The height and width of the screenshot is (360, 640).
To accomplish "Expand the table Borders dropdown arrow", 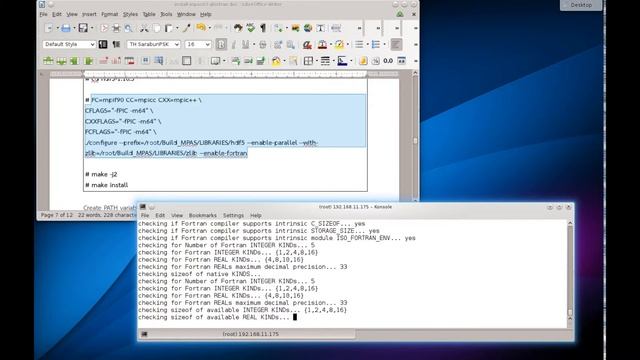I will pyautogui.click(x=316, y=61).
